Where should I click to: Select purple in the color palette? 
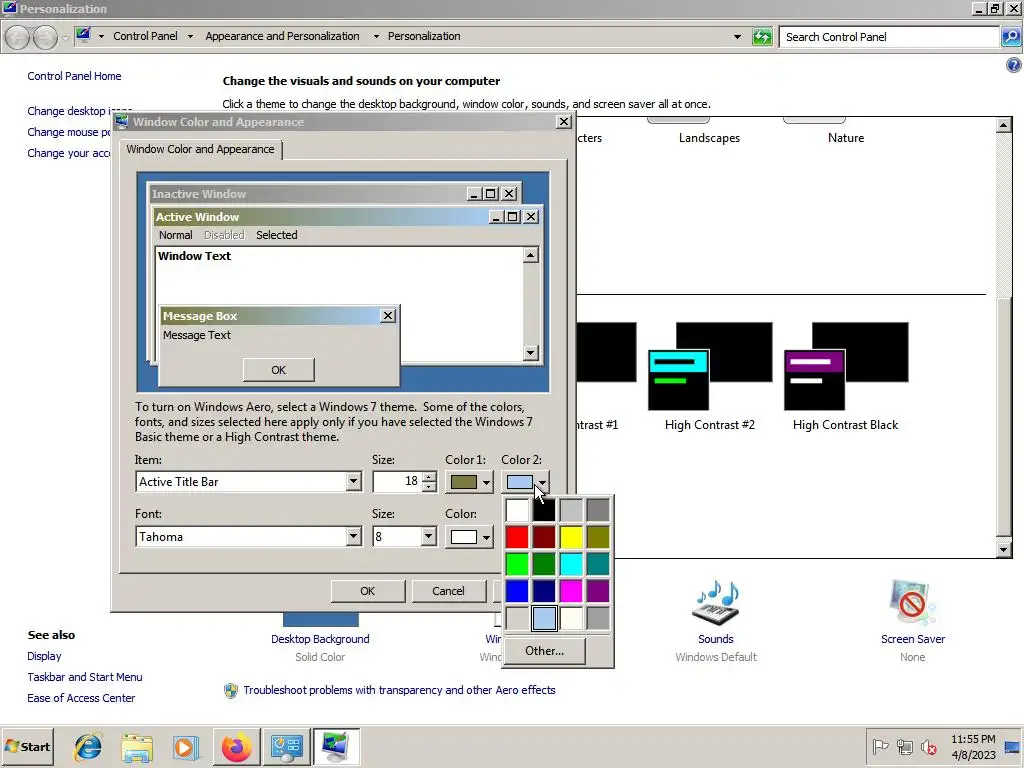[598, 591]
